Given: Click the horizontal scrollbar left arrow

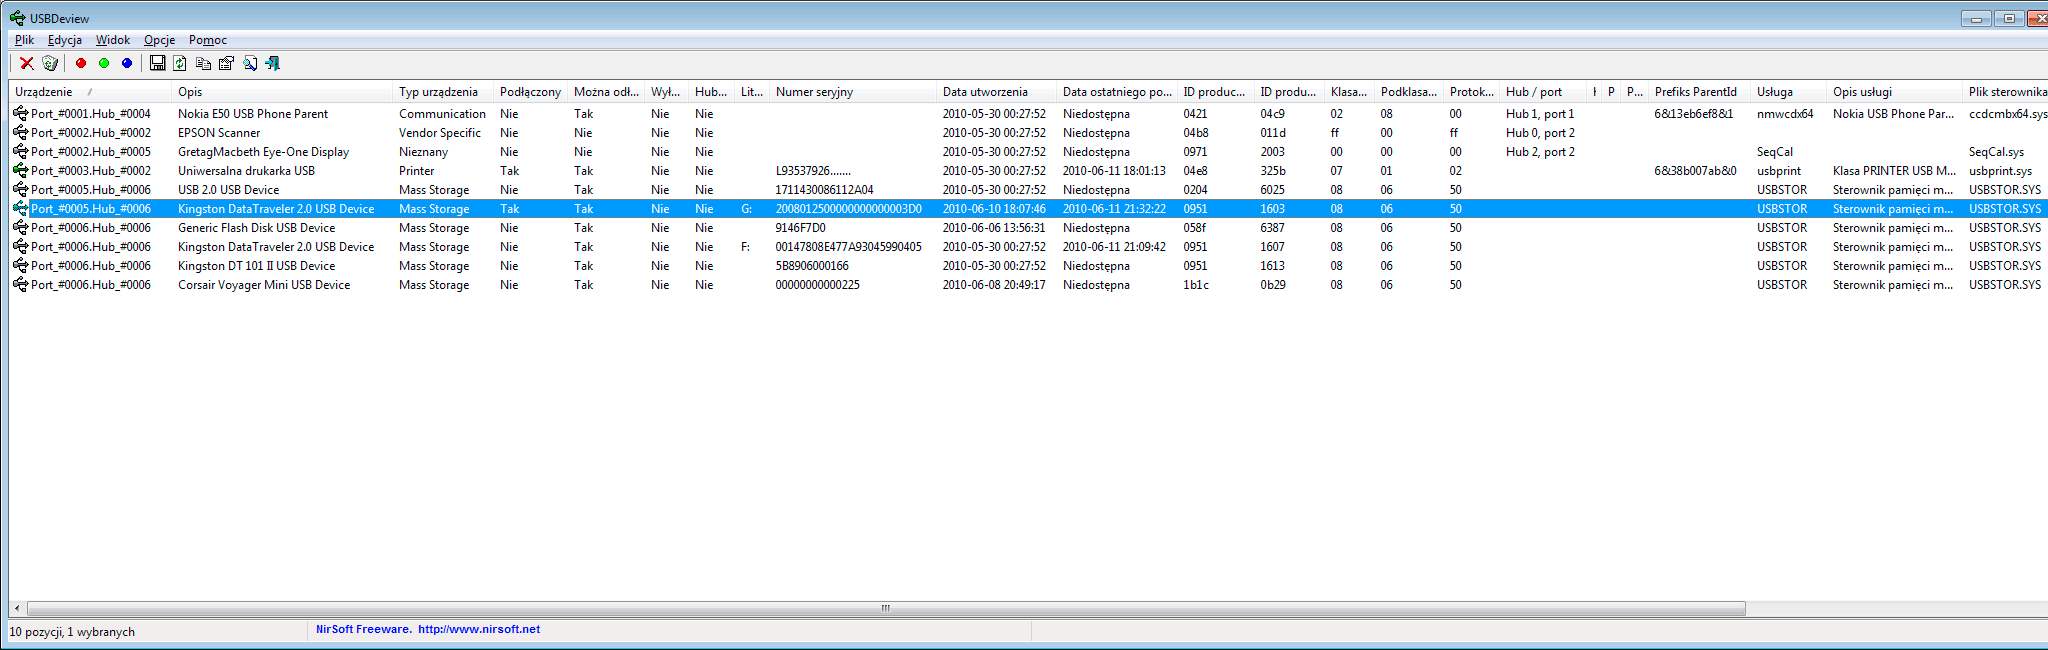Looking at the screenshot, I should click(17, 608).
